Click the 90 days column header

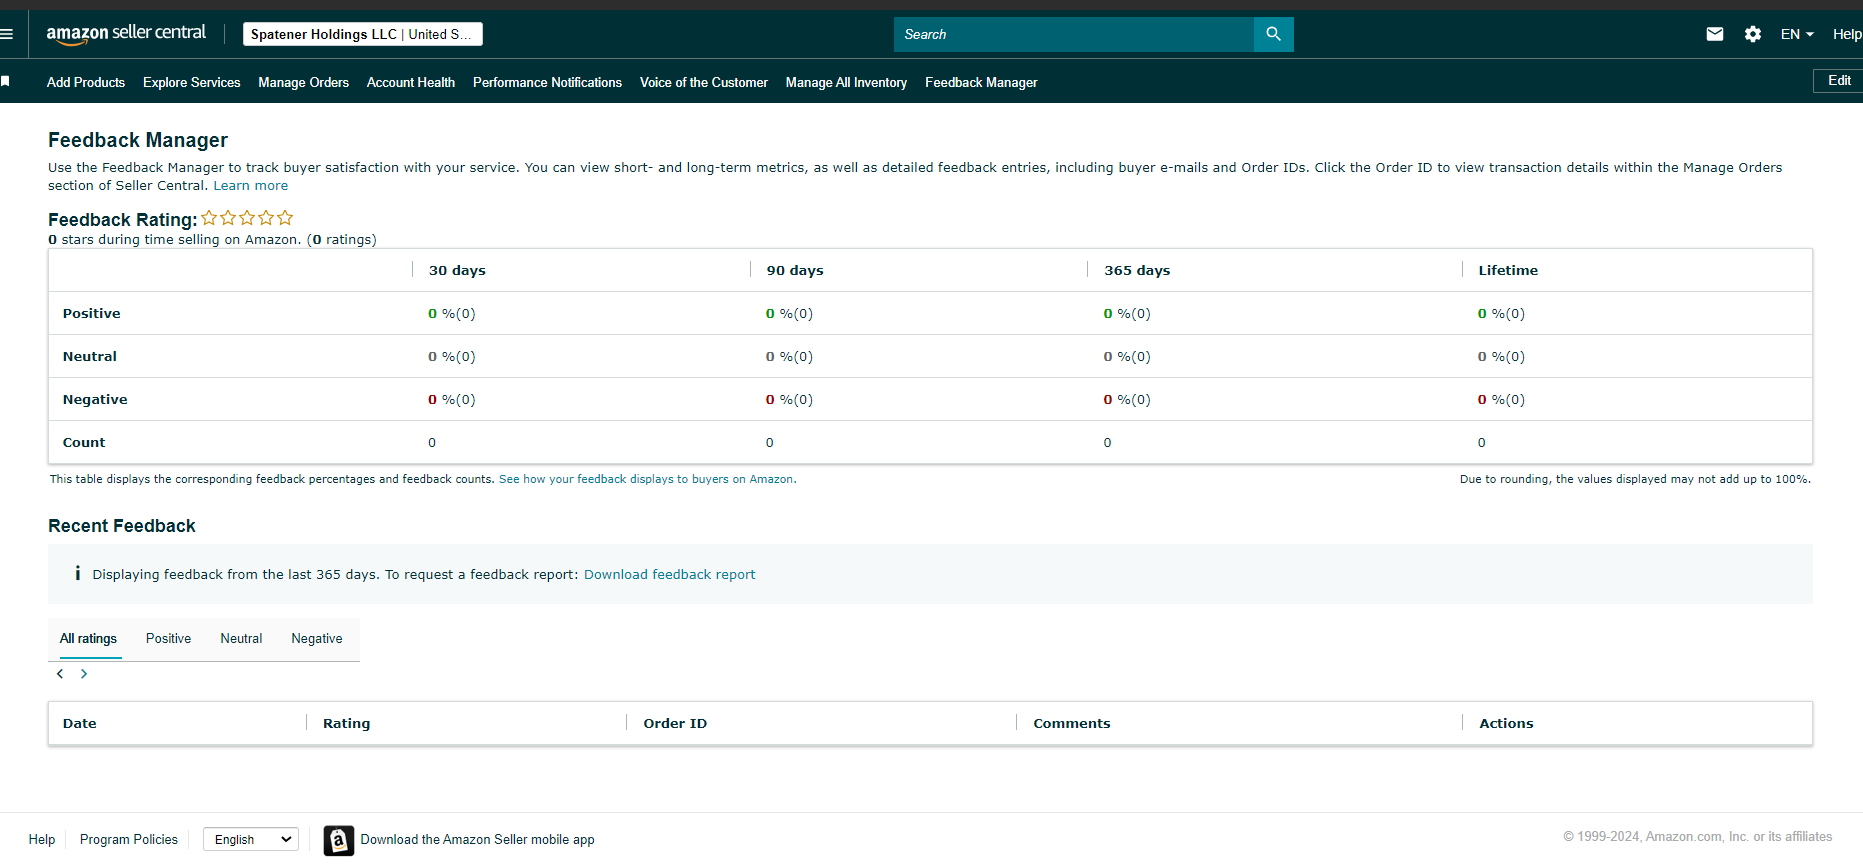click(x=795, y=270)
